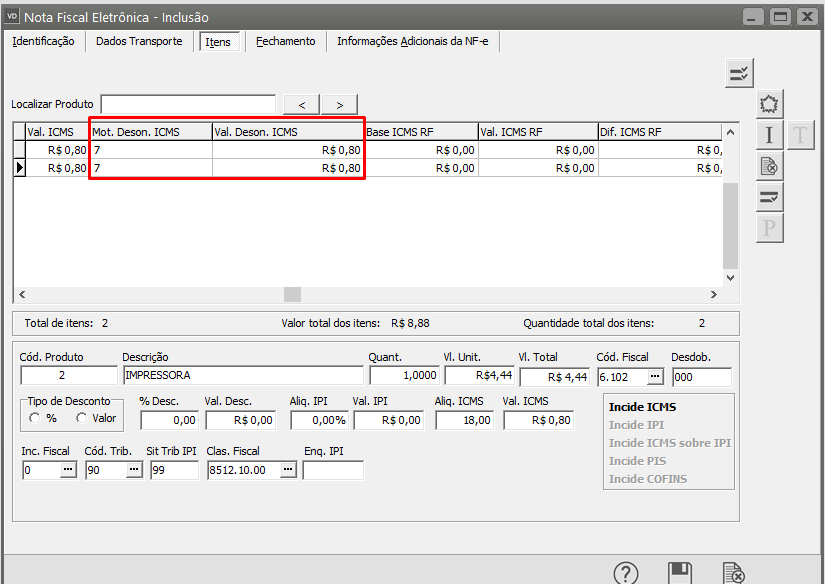This screenshot has height=584, width=825.
Task: Open help with the question mark icon
Action: 626,573
